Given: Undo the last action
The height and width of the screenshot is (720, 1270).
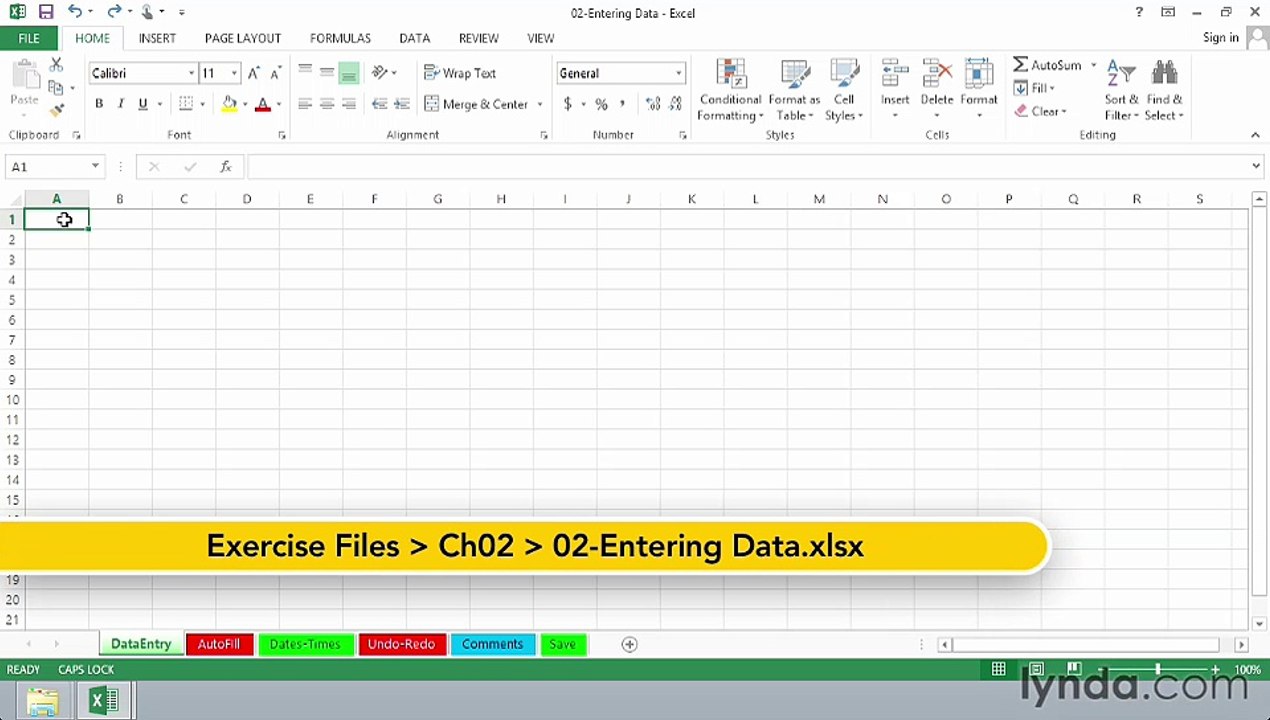Looking at the screenshot, I should click(x=75, y=12).
